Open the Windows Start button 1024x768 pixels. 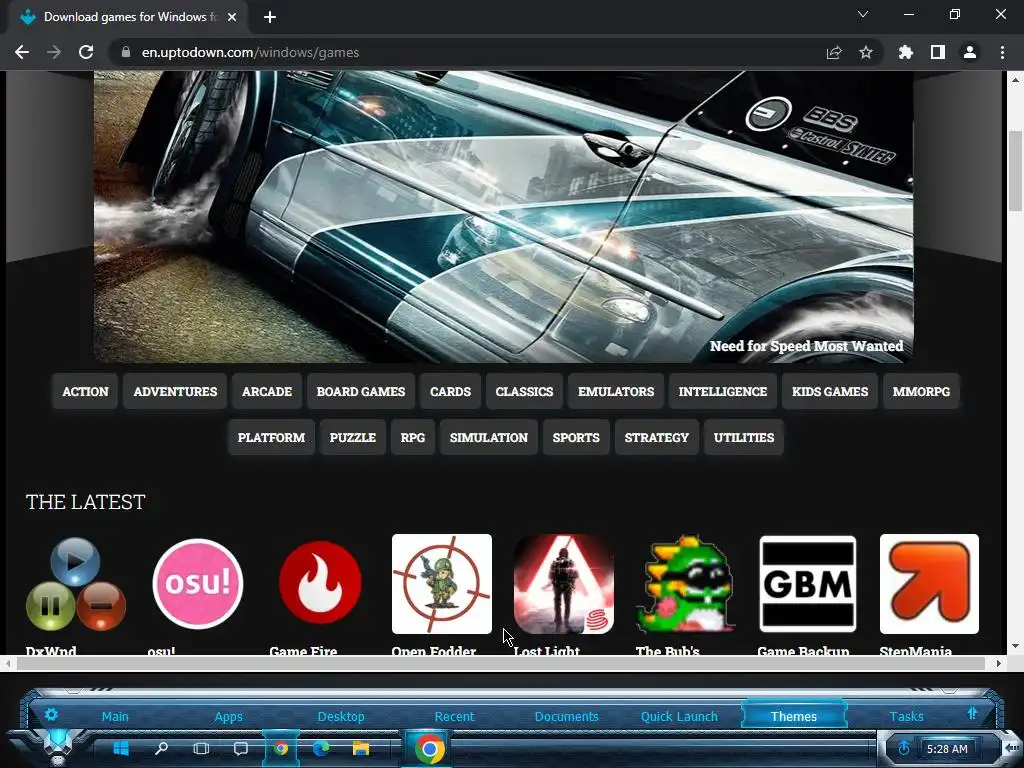click(x=121, y=748)
